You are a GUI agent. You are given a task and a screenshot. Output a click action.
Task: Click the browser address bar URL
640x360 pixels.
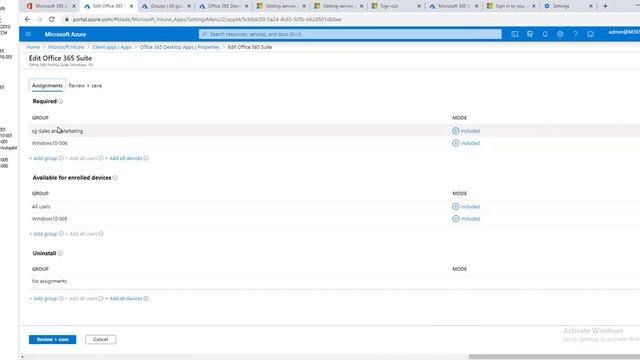coord(207,19)
